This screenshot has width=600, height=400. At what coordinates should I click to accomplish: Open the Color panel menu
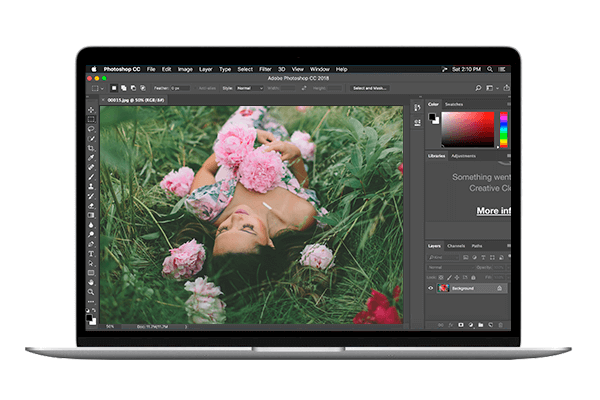[509, 104]
